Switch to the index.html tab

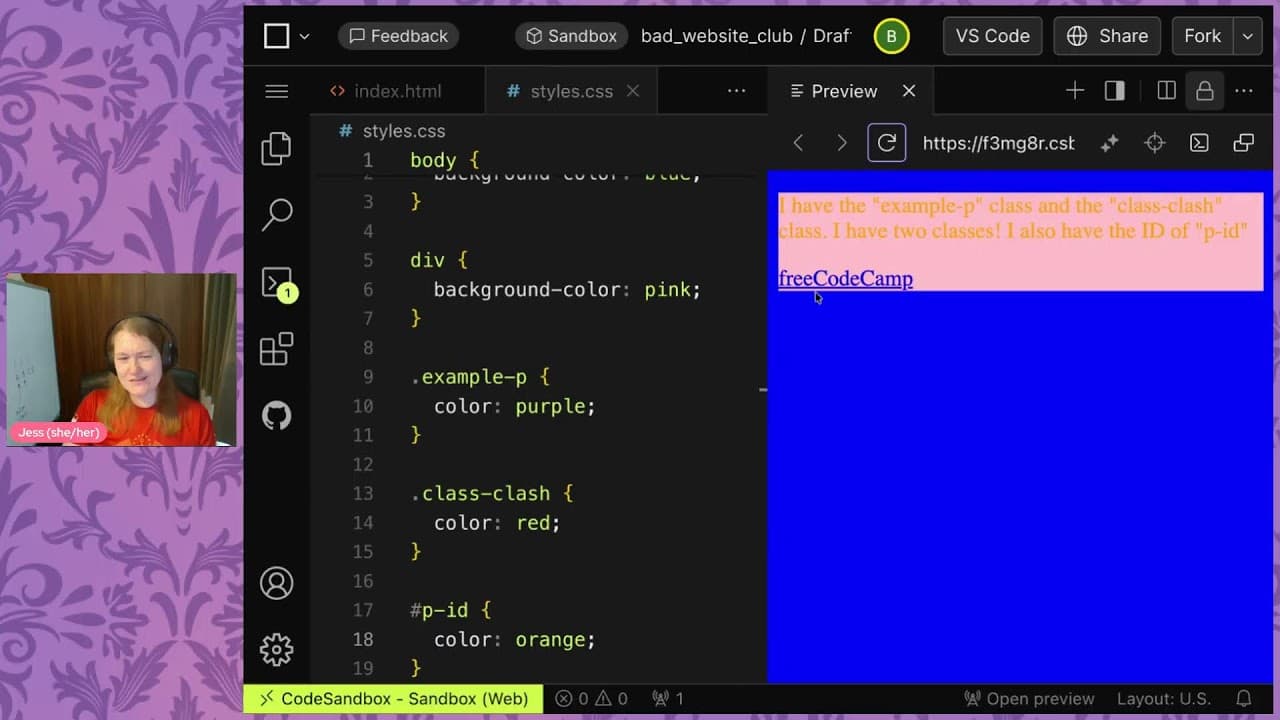(x=385, y=91)
